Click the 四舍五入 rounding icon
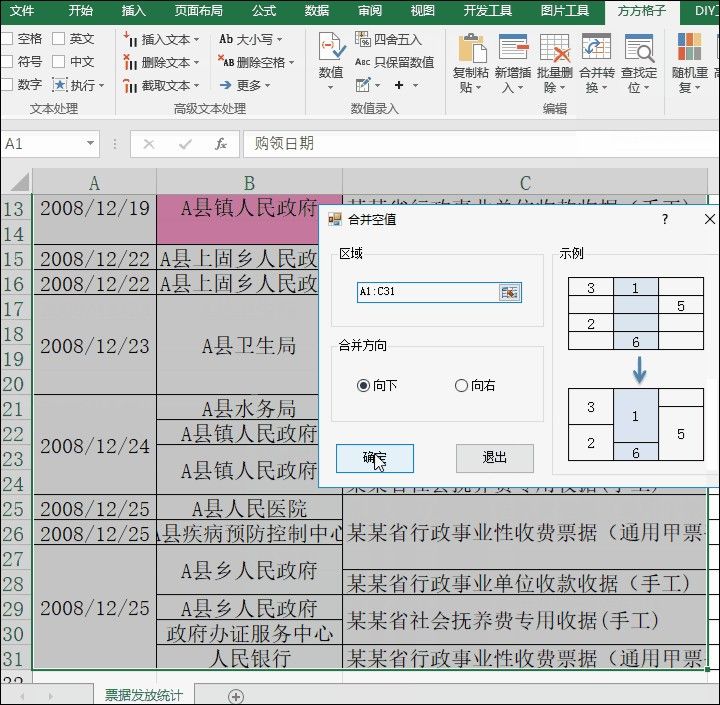This screenshot has height=705, width=720. click(362, 39)
